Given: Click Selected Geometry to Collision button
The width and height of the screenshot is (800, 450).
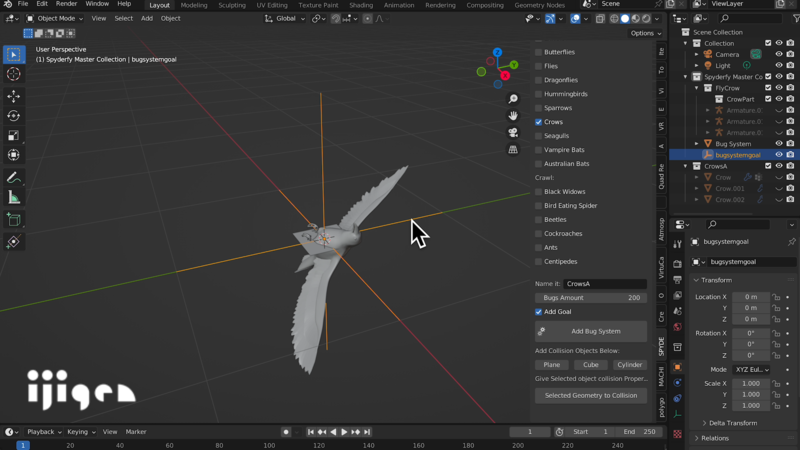Looking at the screenshot, I should click(x=591, y=395).
